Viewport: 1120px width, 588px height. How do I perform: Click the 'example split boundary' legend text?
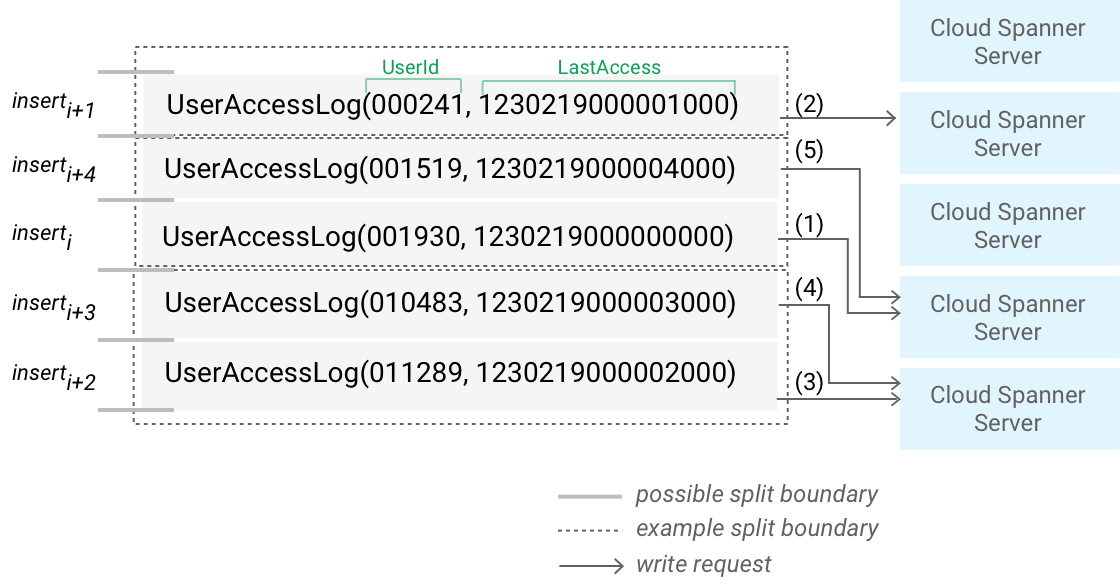click(757, 529)
